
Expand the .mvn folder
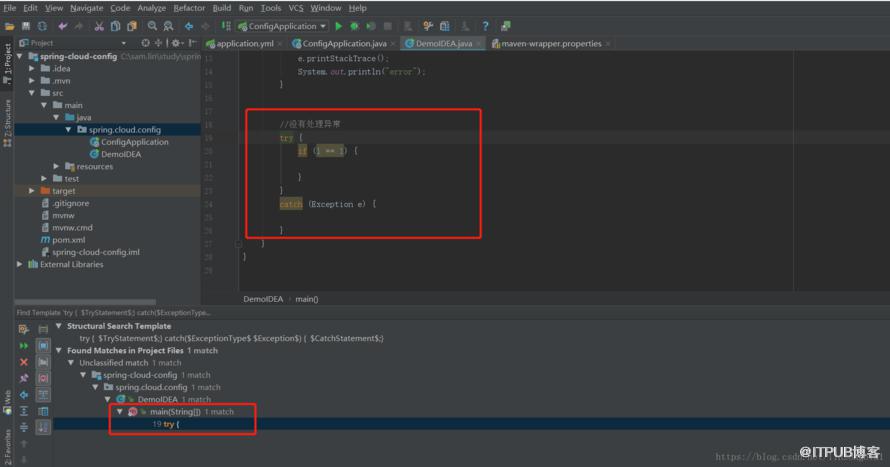coord(32,81)
